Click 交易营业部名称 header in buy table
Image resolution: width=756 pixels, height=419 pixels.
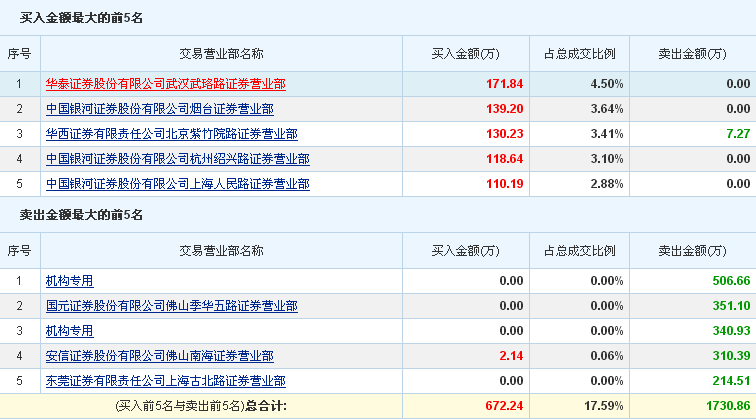click(221, 54)
